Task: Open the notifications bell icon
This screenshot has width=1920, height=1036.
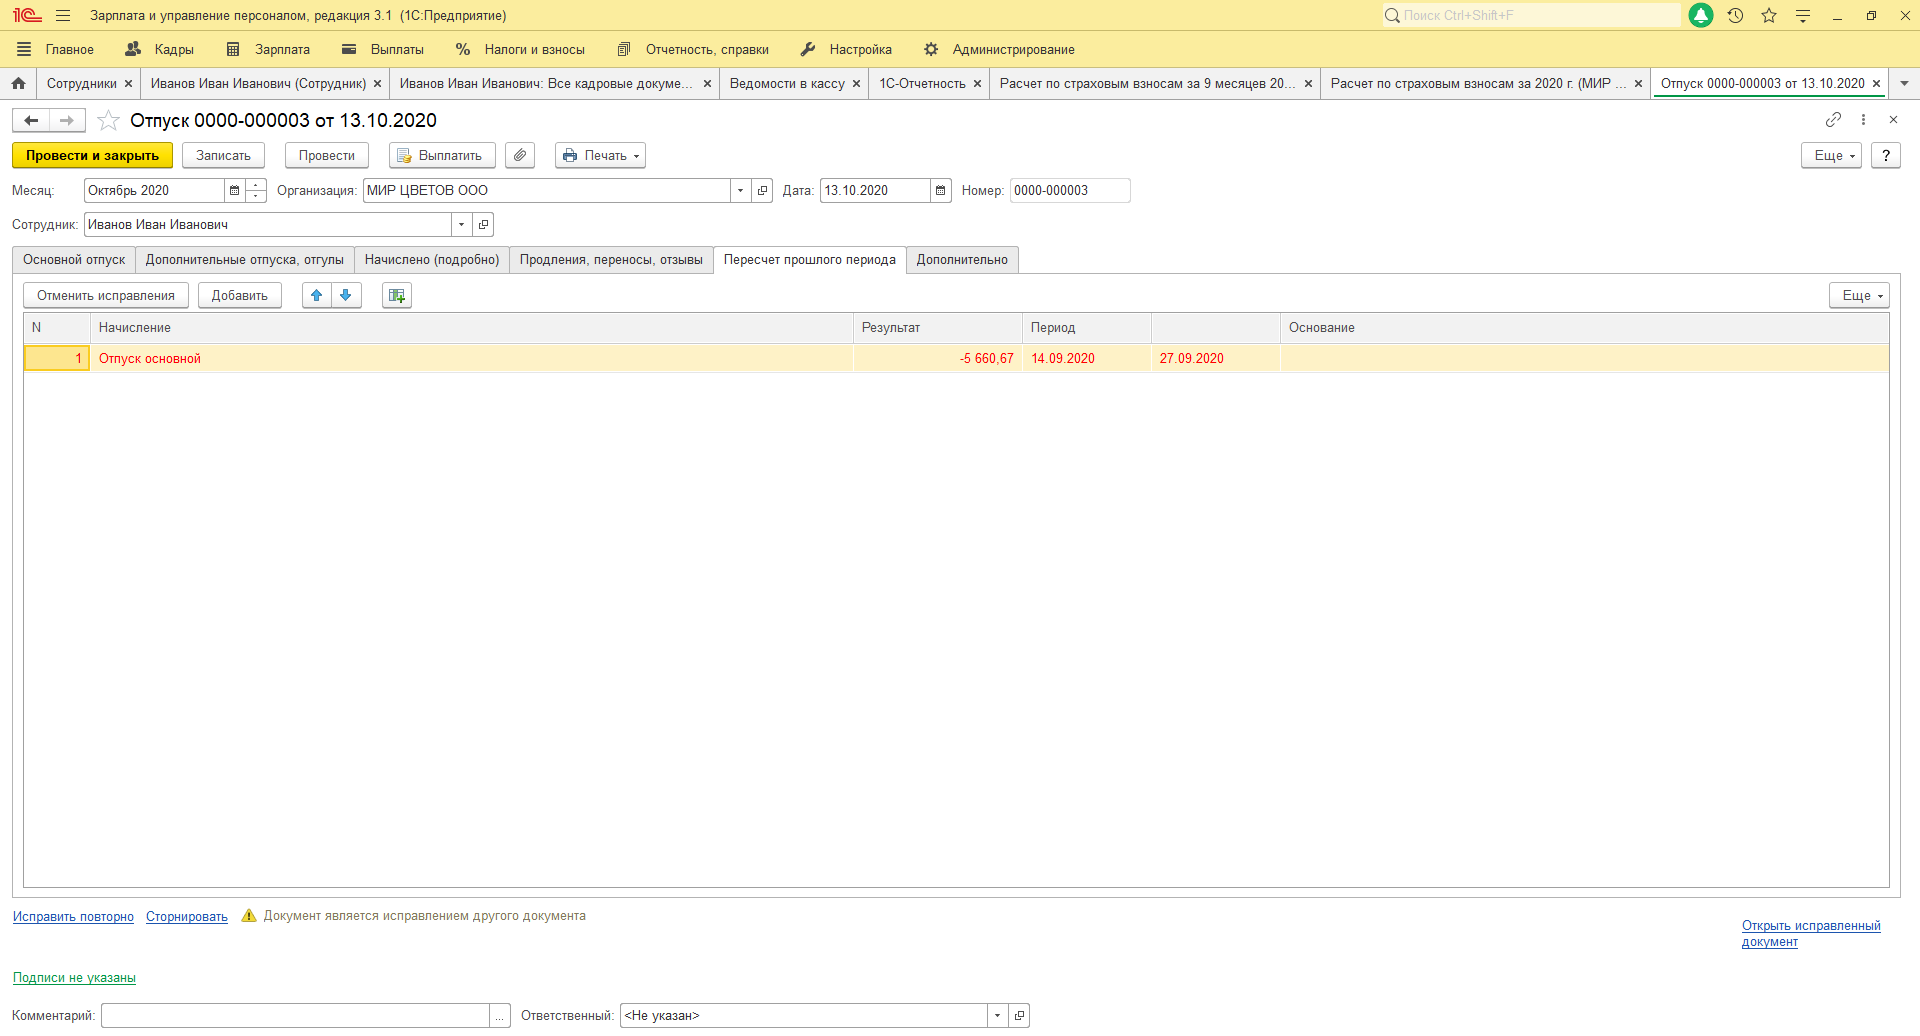Action: (1700, 15)
